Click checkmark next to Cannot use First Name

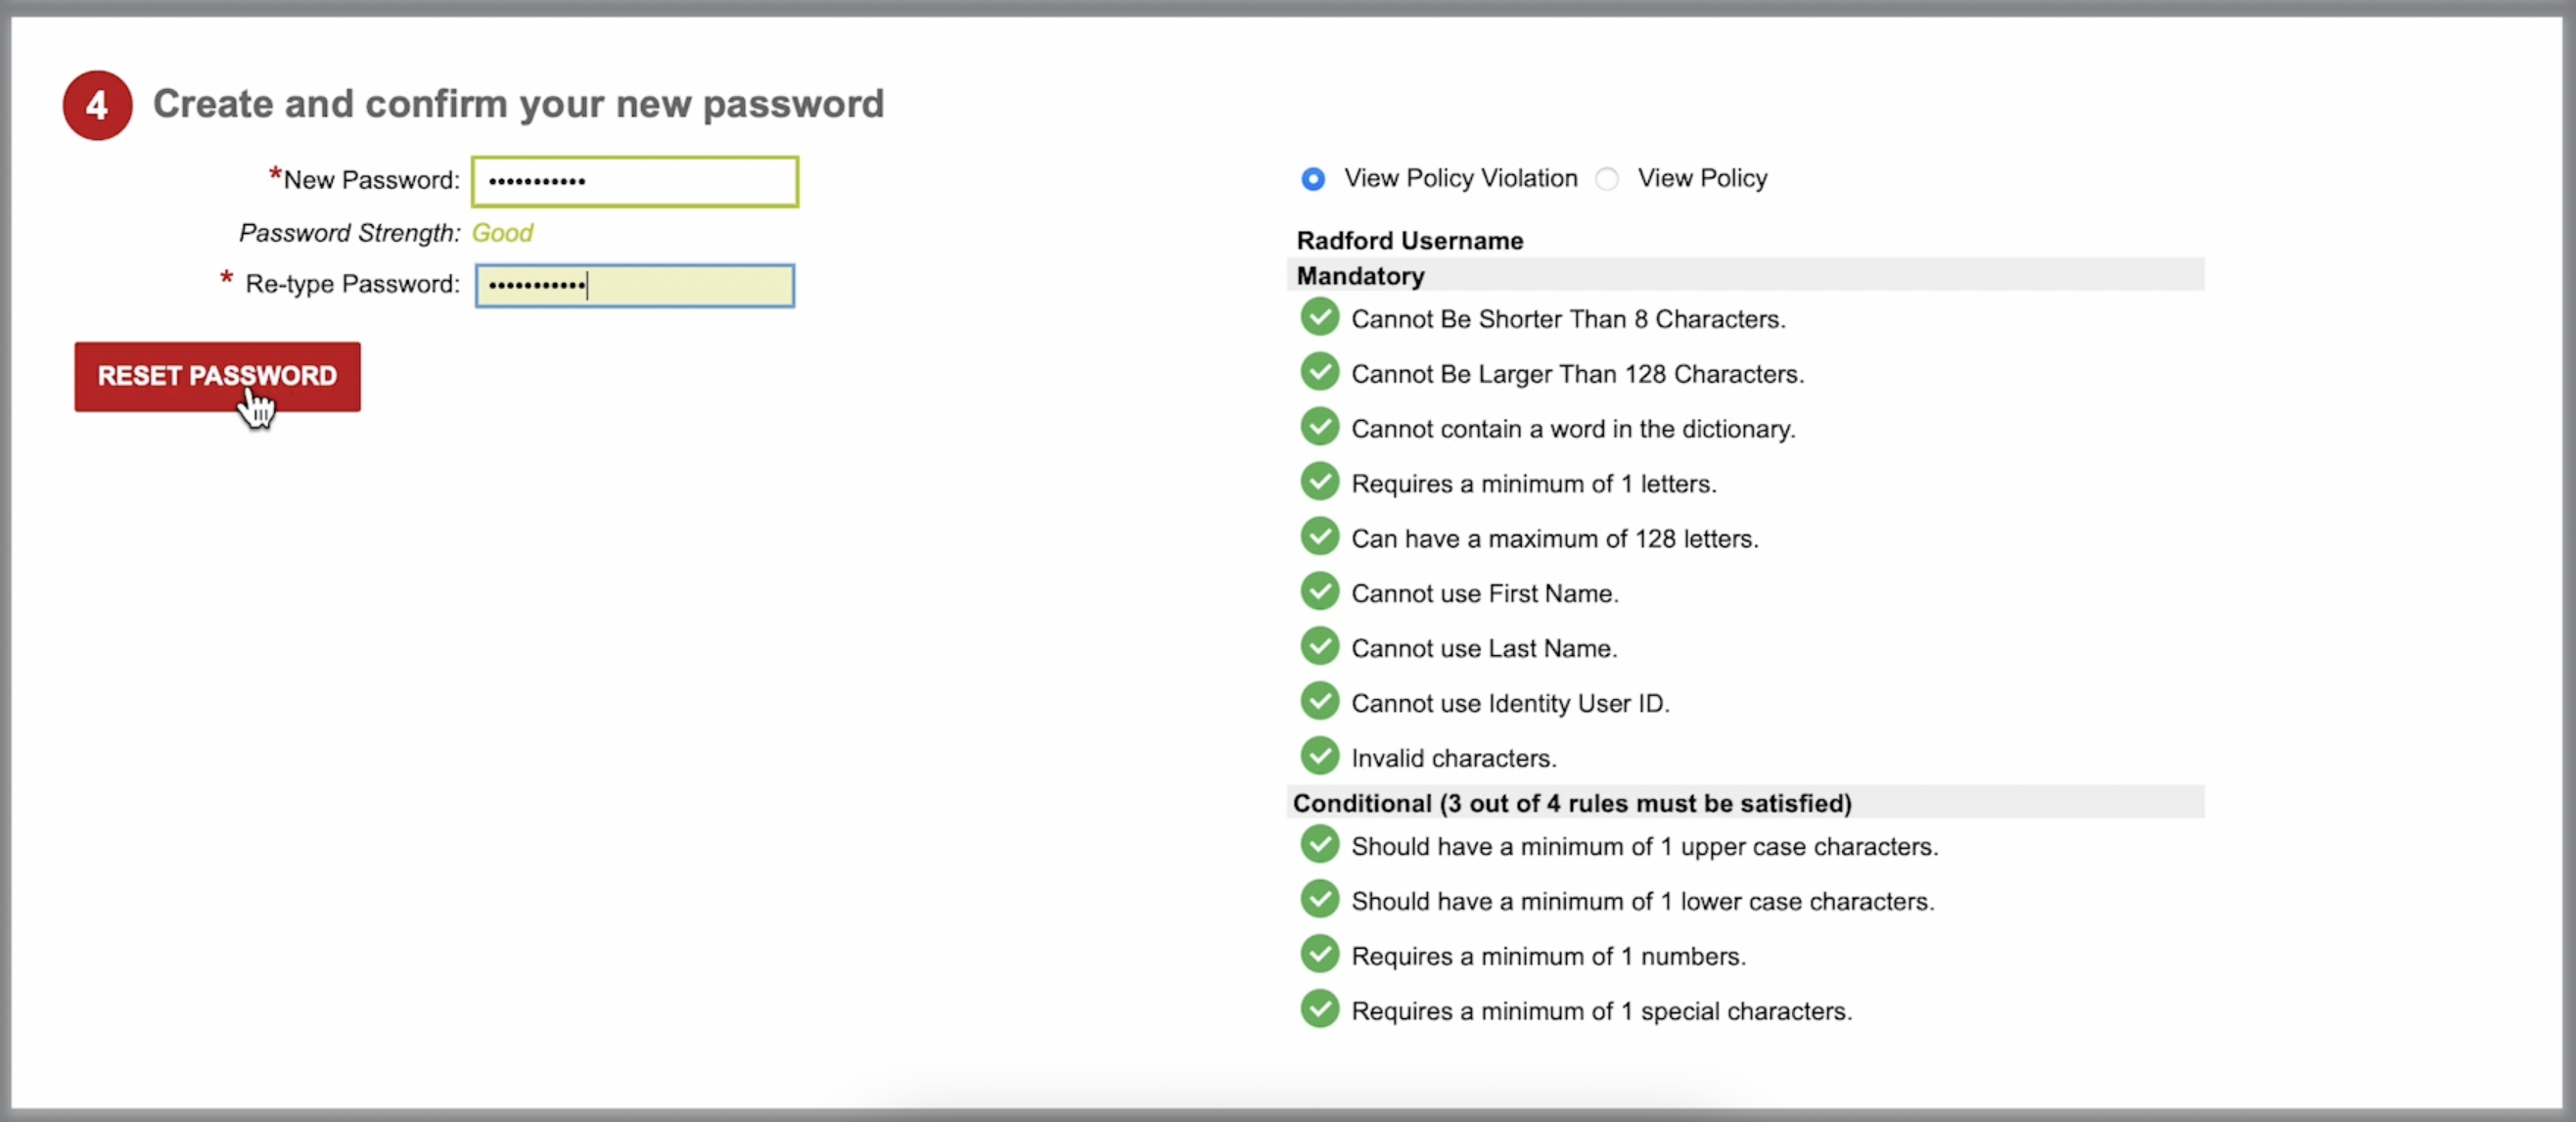click(x=1320, y=592)
